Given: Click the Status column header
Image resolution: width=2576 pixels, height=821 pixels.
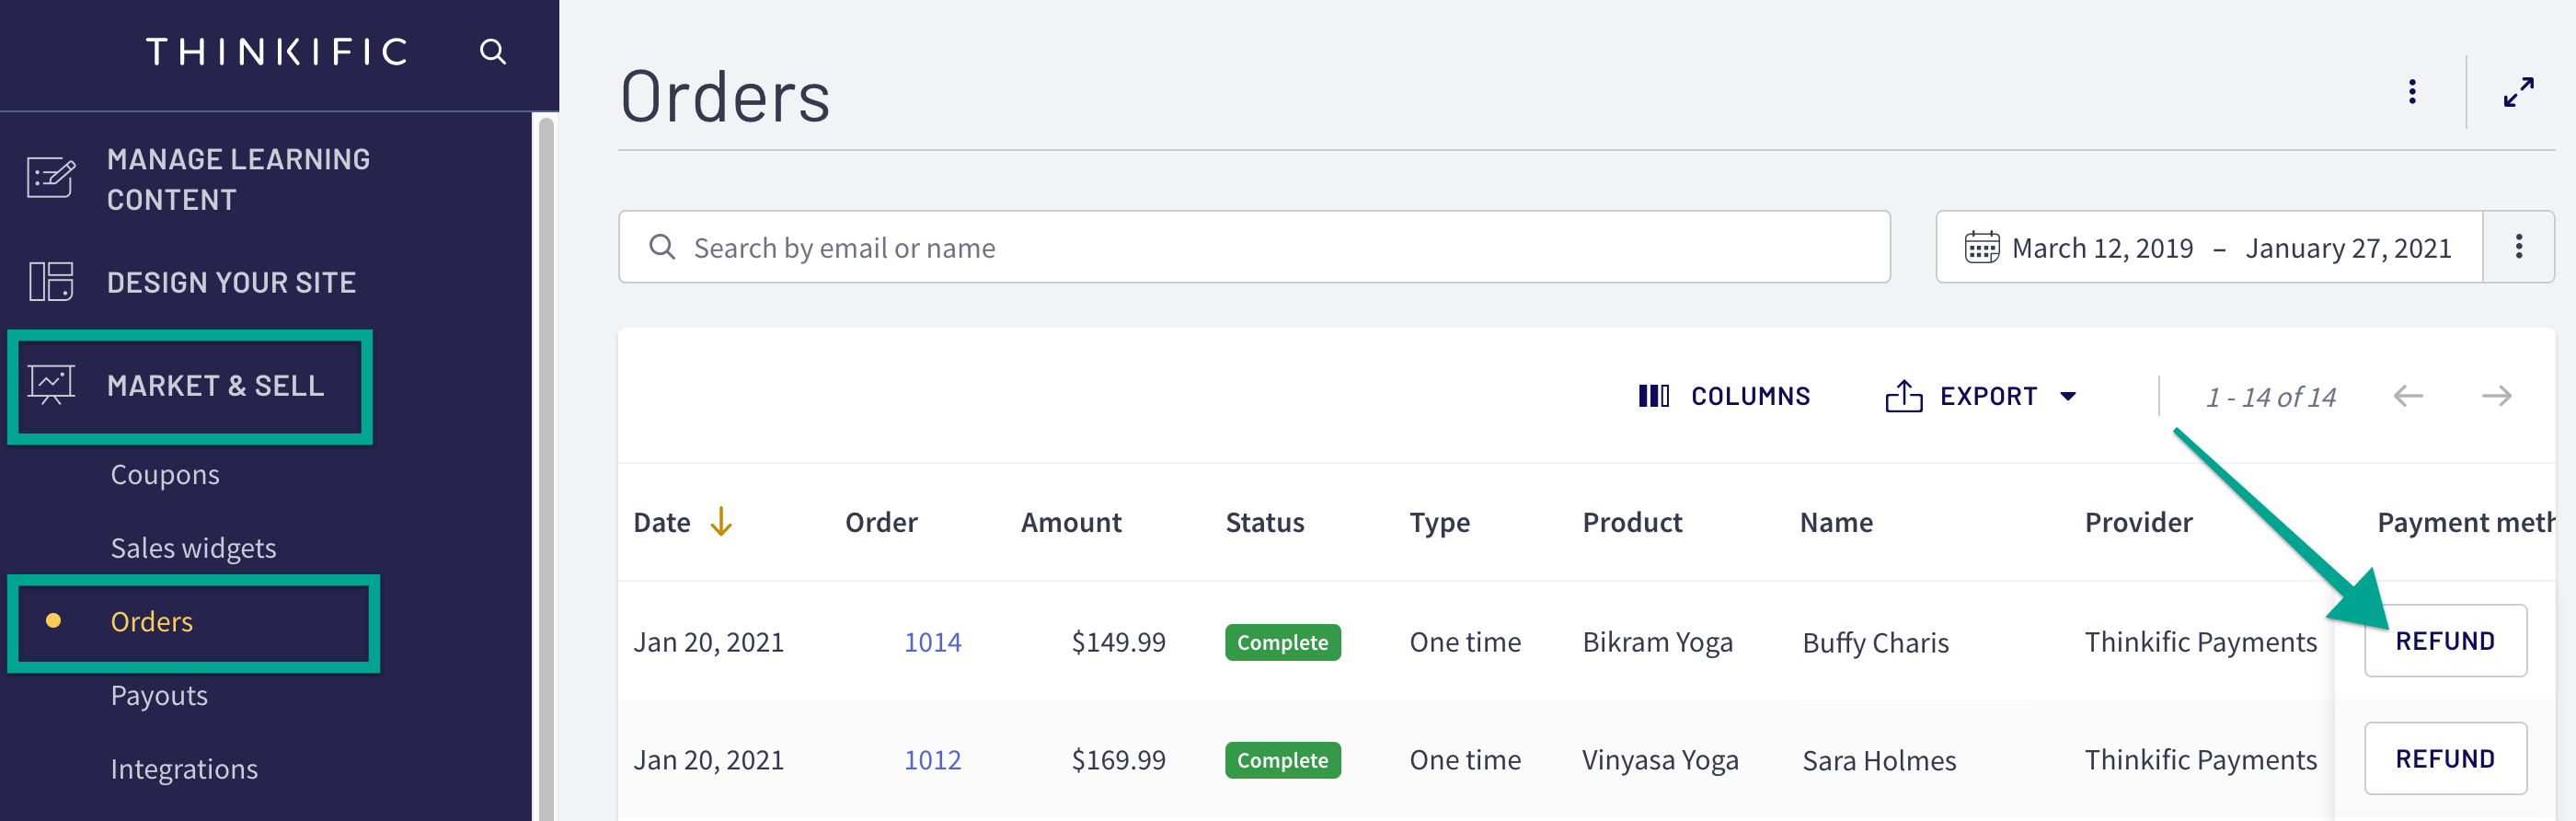Looking at the screenshot, I should click(x=1264, y=522).
